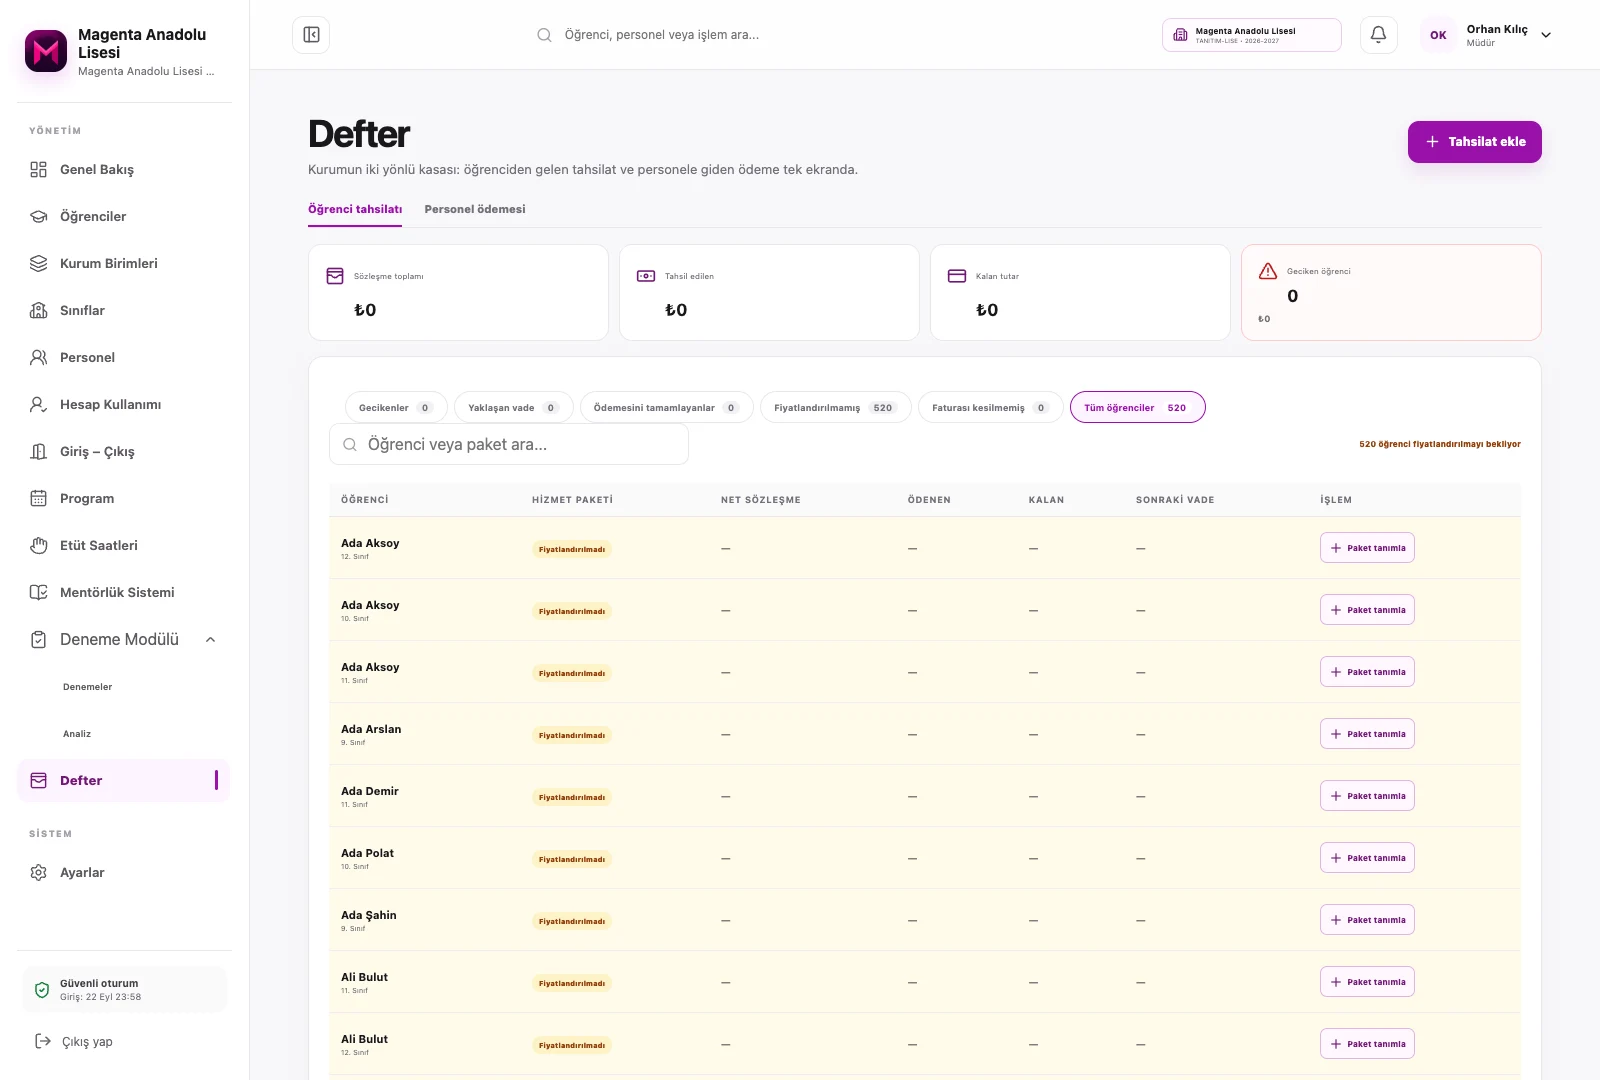Click Paket tanımla for Ada Polat
Image resolution: width=1600 pixels, height=1080 pixels.
(1367, 858)
